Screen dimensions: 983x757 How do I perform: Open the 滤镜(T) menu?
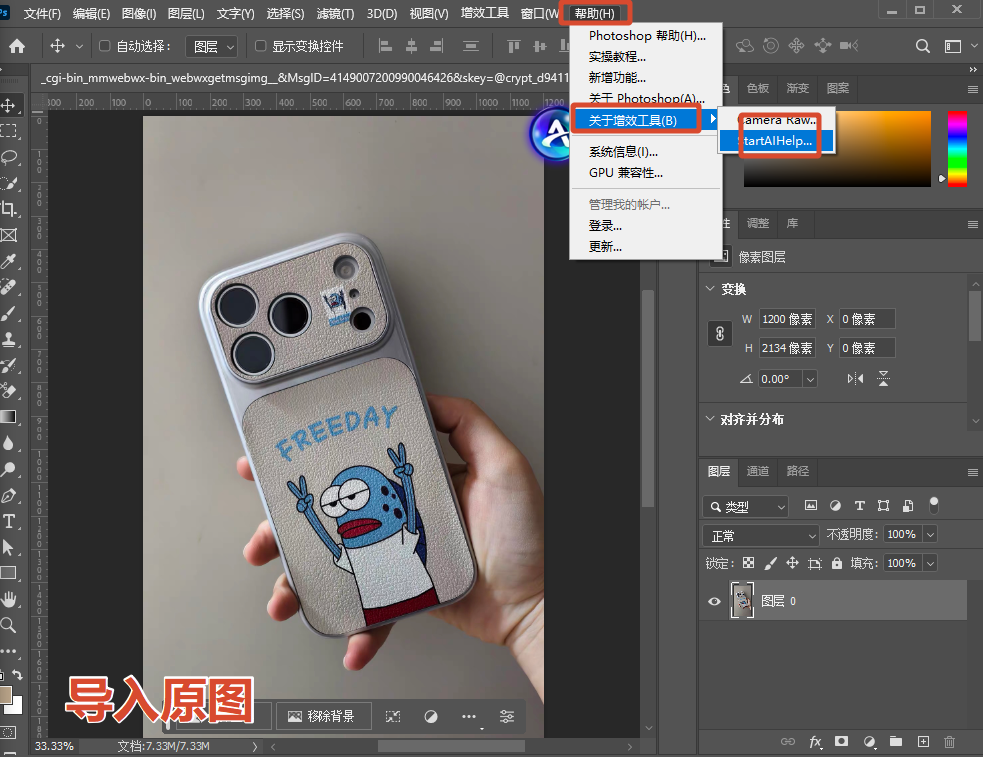pyautogui.click(x=335, y=13)
